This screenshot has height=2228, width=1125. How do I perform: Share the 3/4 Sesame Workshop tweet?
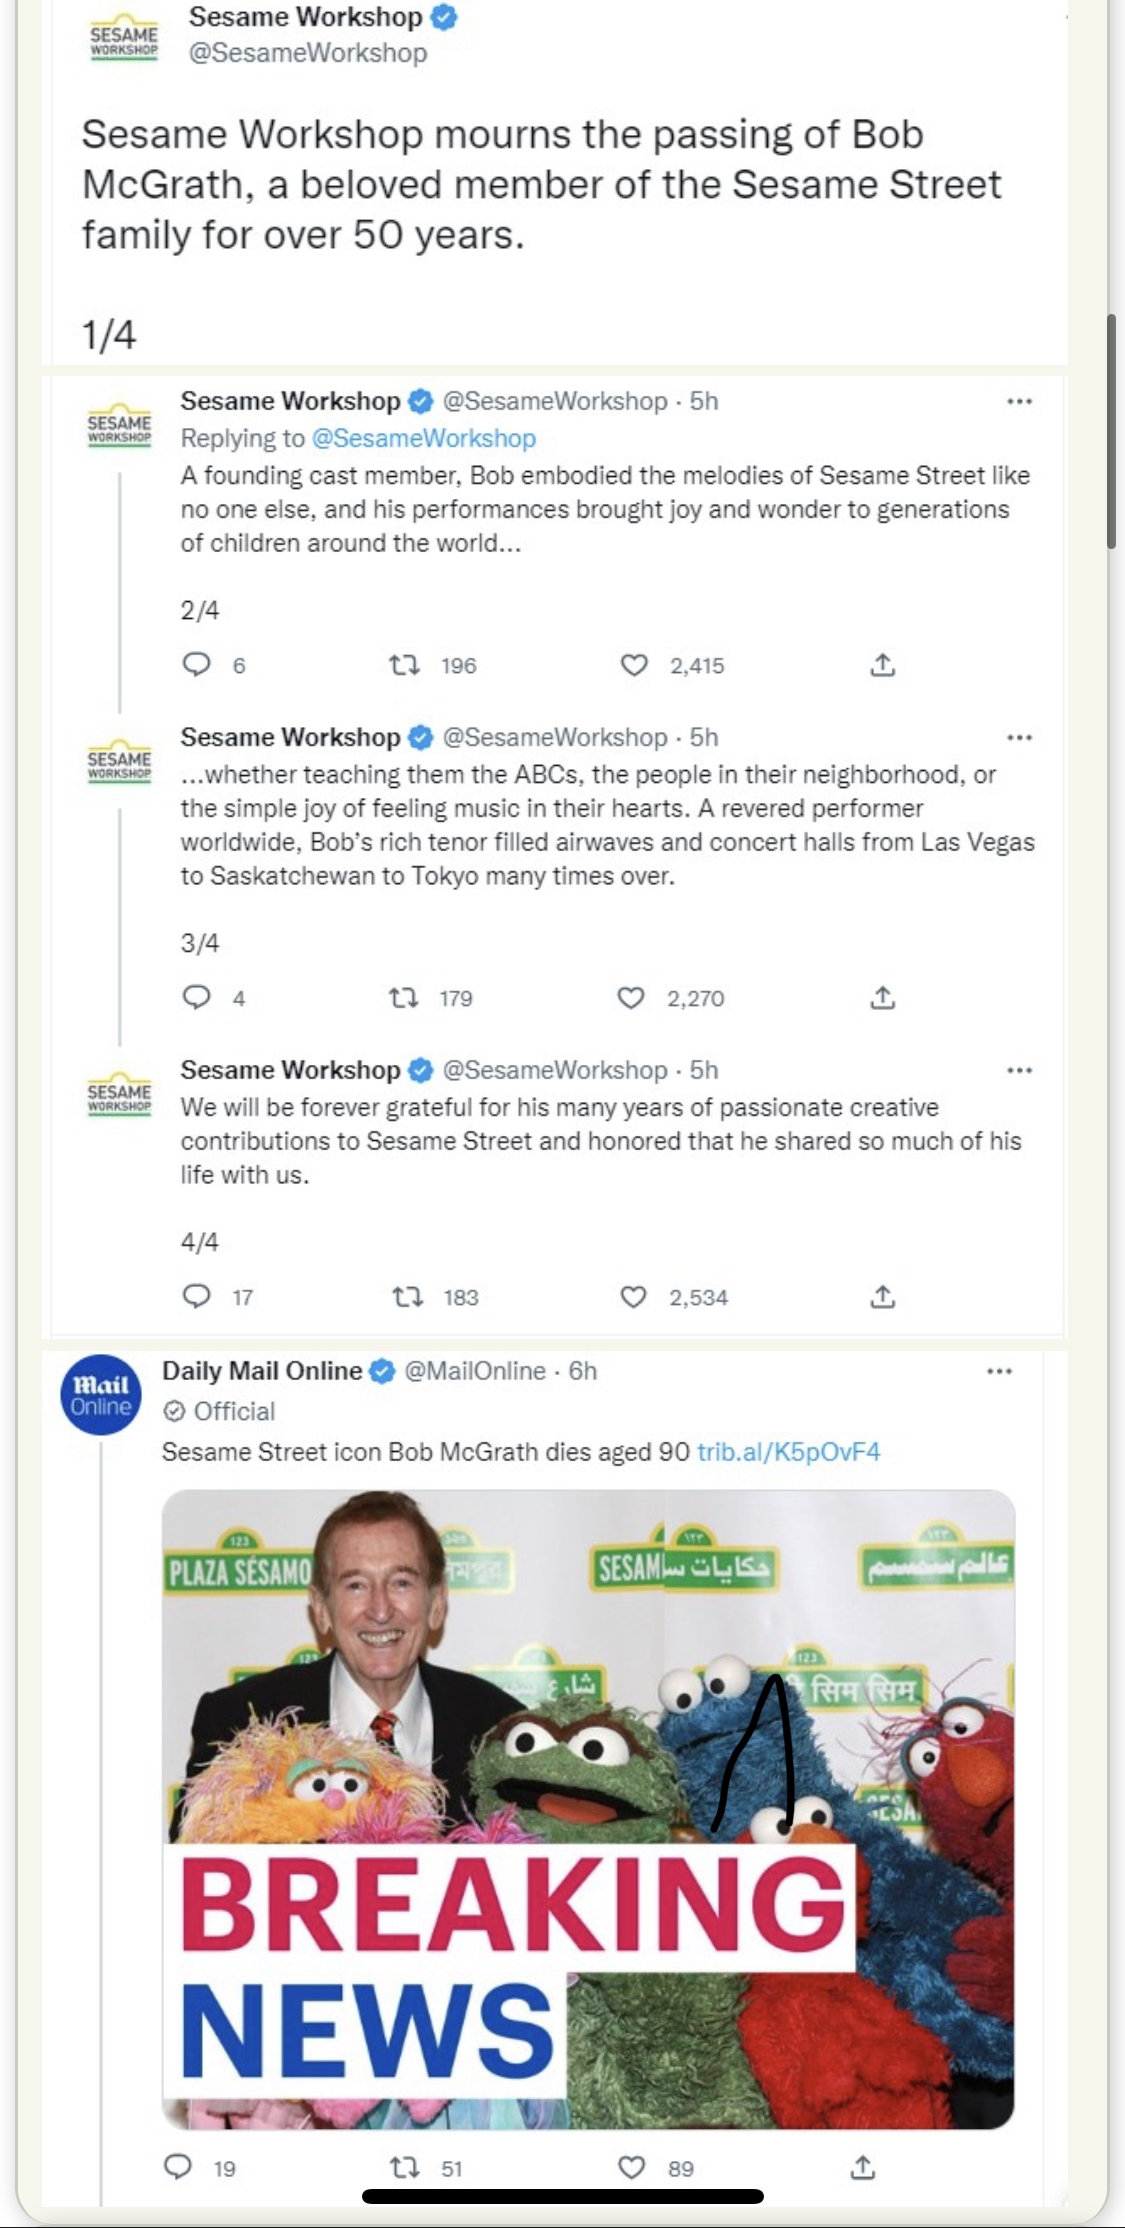(x=882, y=998)
